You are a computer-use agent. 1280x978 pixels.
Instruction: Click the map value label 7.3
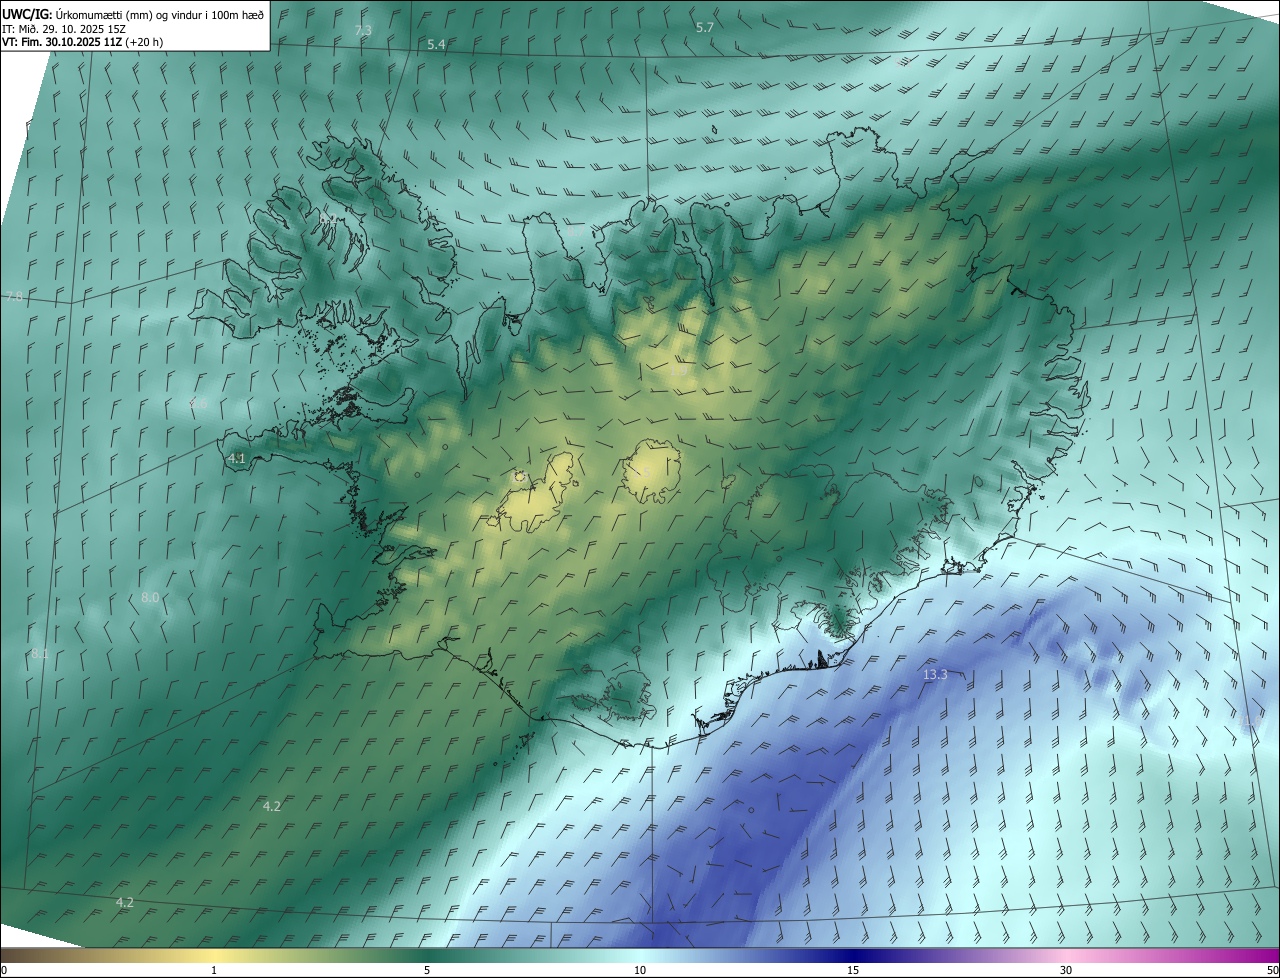click(363, 31)
